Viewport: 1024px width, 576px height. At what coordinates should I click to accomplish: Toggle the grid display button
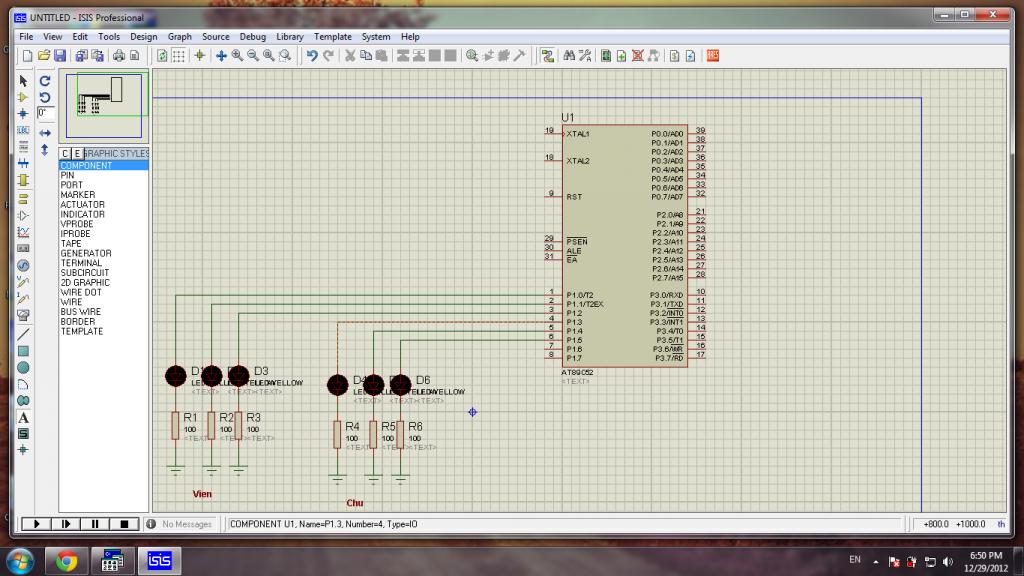(x=178, y=56)
